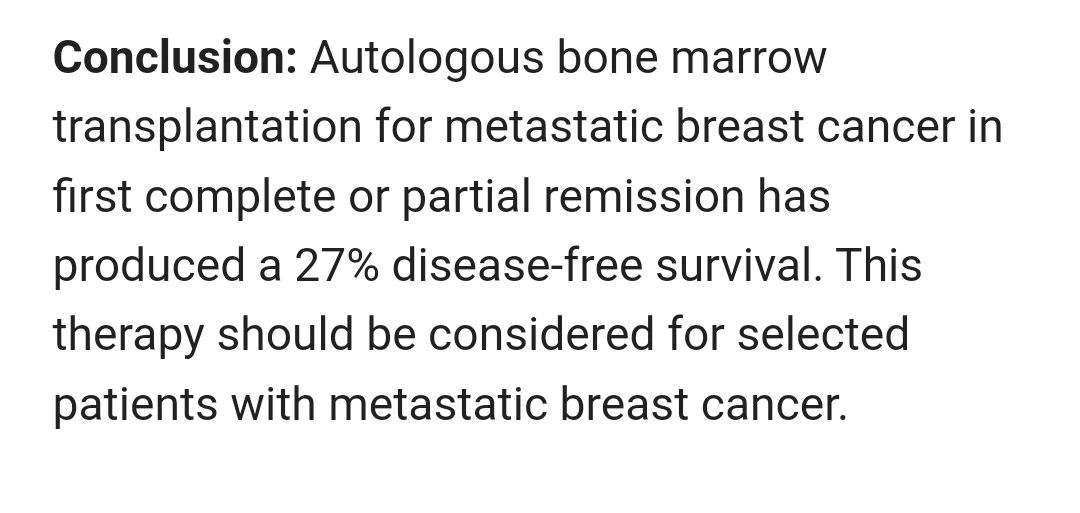This screenshot has width=1080, height=513.
Task: Click the word 'patients'
Action: (135, 405)
